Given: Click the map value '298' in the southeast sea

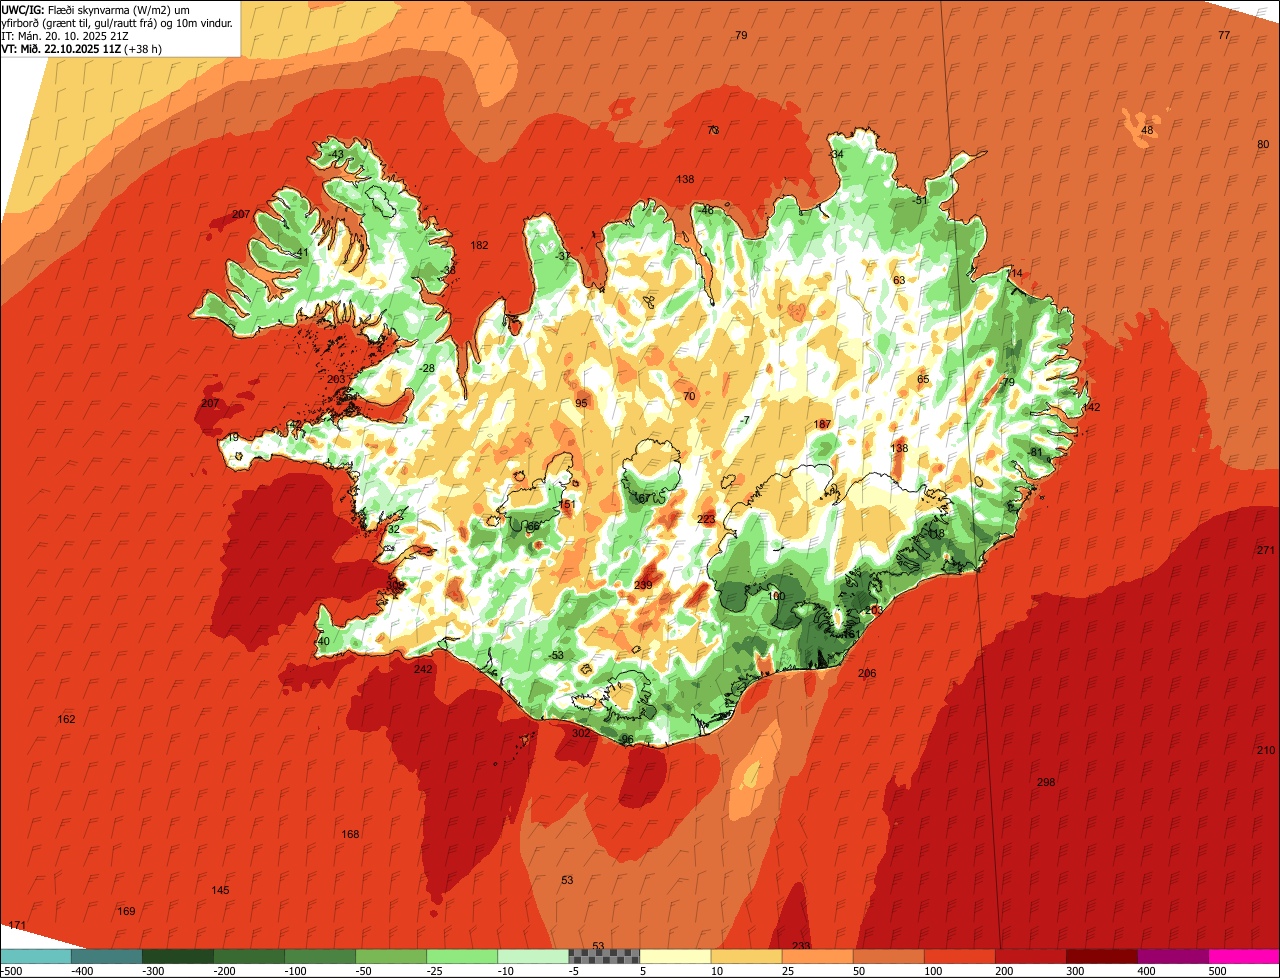Looking at the screenshot, I should [1046, 782].
